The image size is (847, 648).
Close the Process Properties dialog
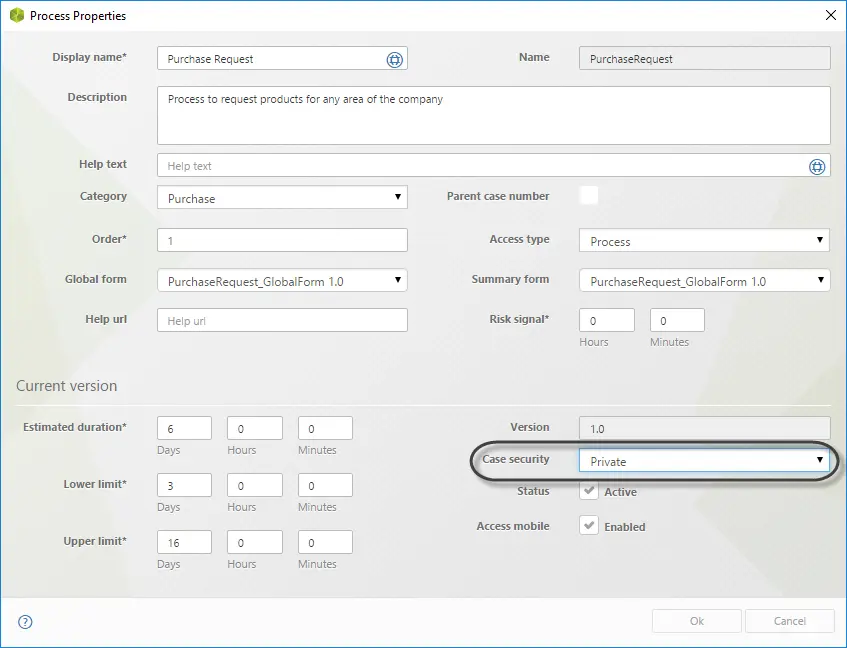click(x=831, y=15)
